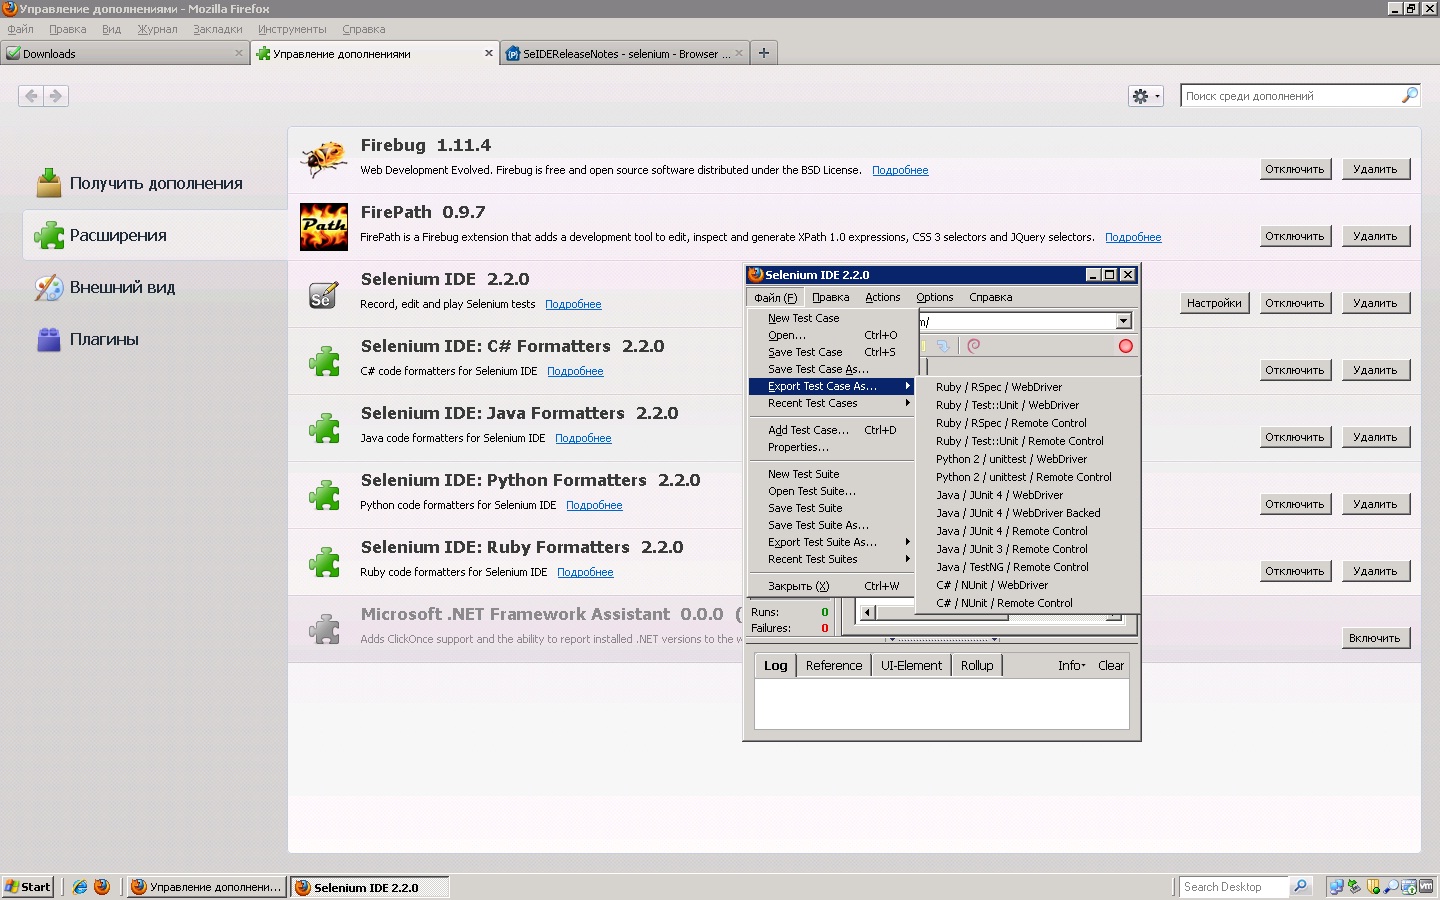Open the Get add-ons section icon
This screenshot has height=900, width=1440.
click(49, 183)
